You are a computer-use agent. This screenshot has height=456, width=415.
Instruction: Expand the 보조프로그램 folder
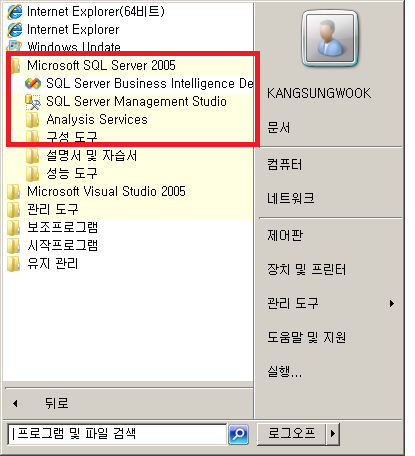coord(62,227)
